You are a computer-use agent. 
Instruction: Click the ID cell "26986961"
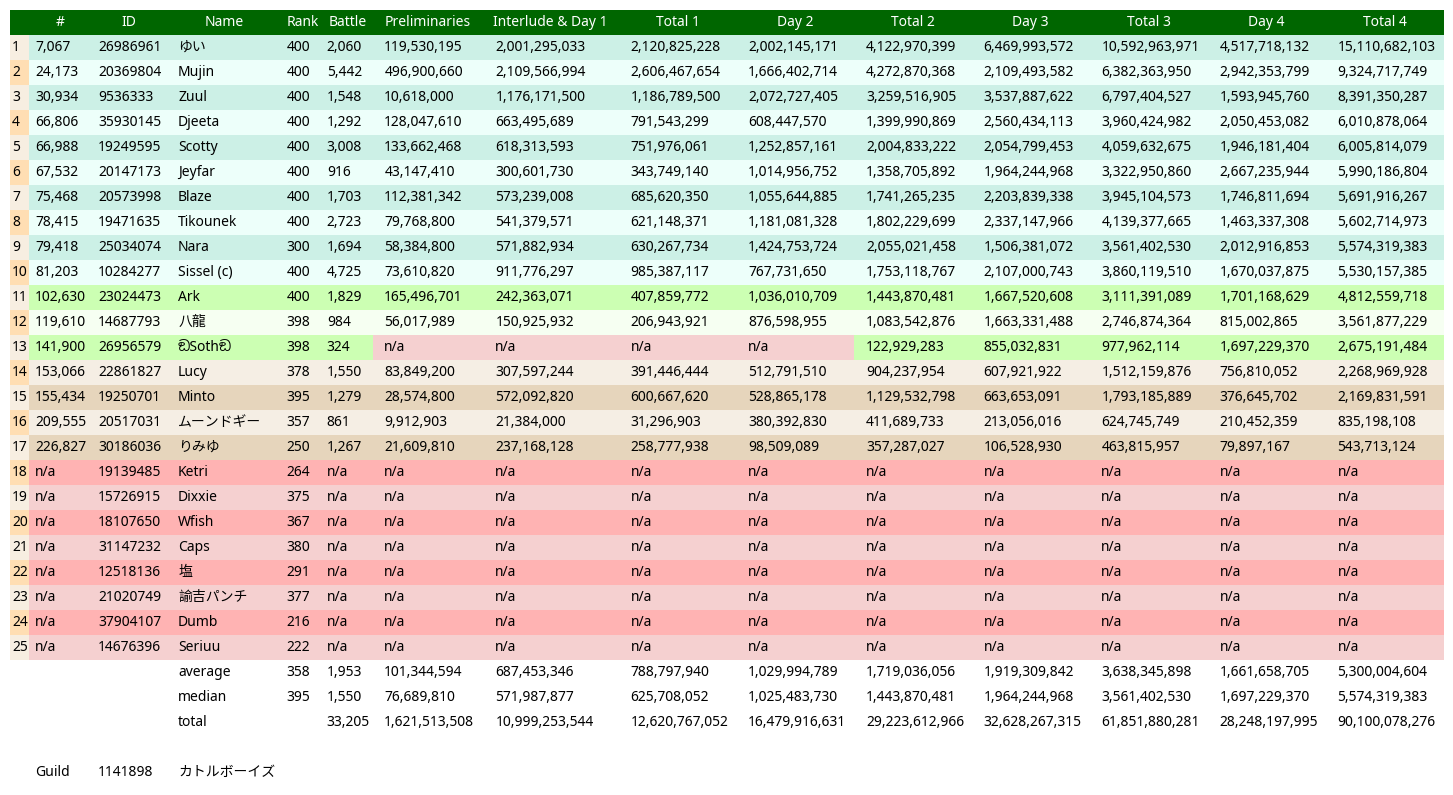pos(129,46)
